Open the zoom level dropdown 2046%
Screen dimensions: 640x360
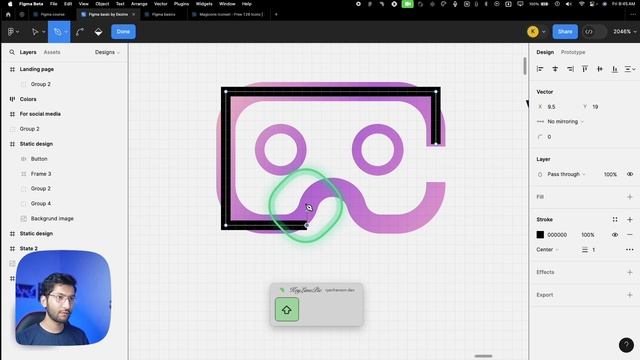click(x=624, y=31)
